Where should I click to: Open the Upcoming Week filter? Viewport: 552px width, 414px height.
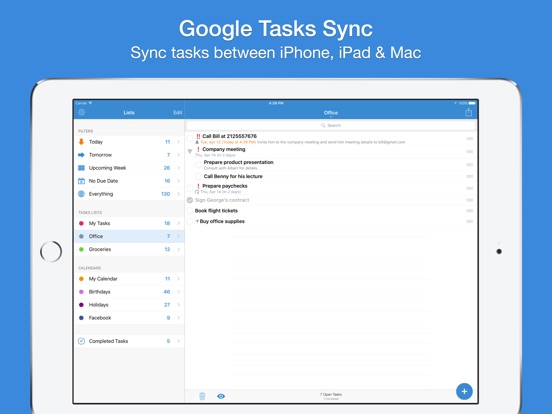[x=130, y=168]
